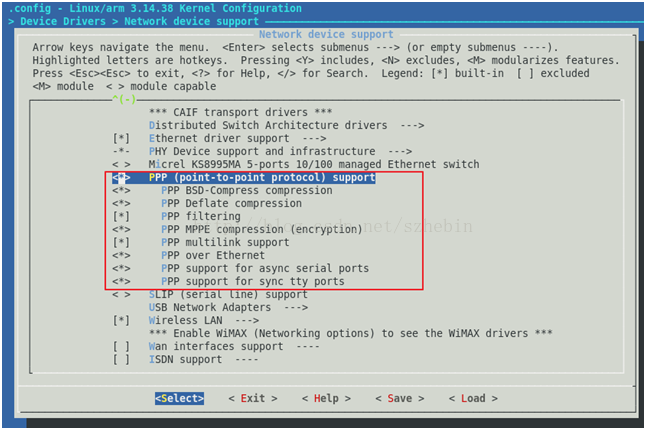Image resolution: width=646 pixels, height=430 pixels.
Task: Select PPP over Ethernet entry text
Action: [213, 255]
